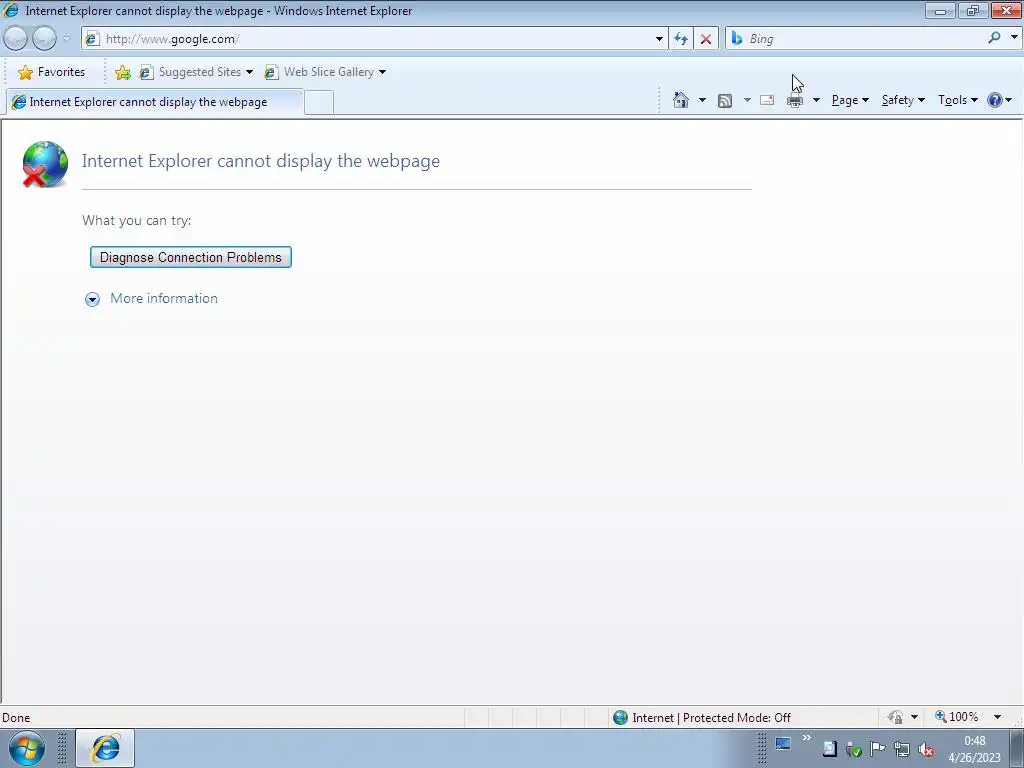Click Safely Remove Hardware tray icon
The width and height of the screenshot is (1024, 768).
click(x=853, y=750)
